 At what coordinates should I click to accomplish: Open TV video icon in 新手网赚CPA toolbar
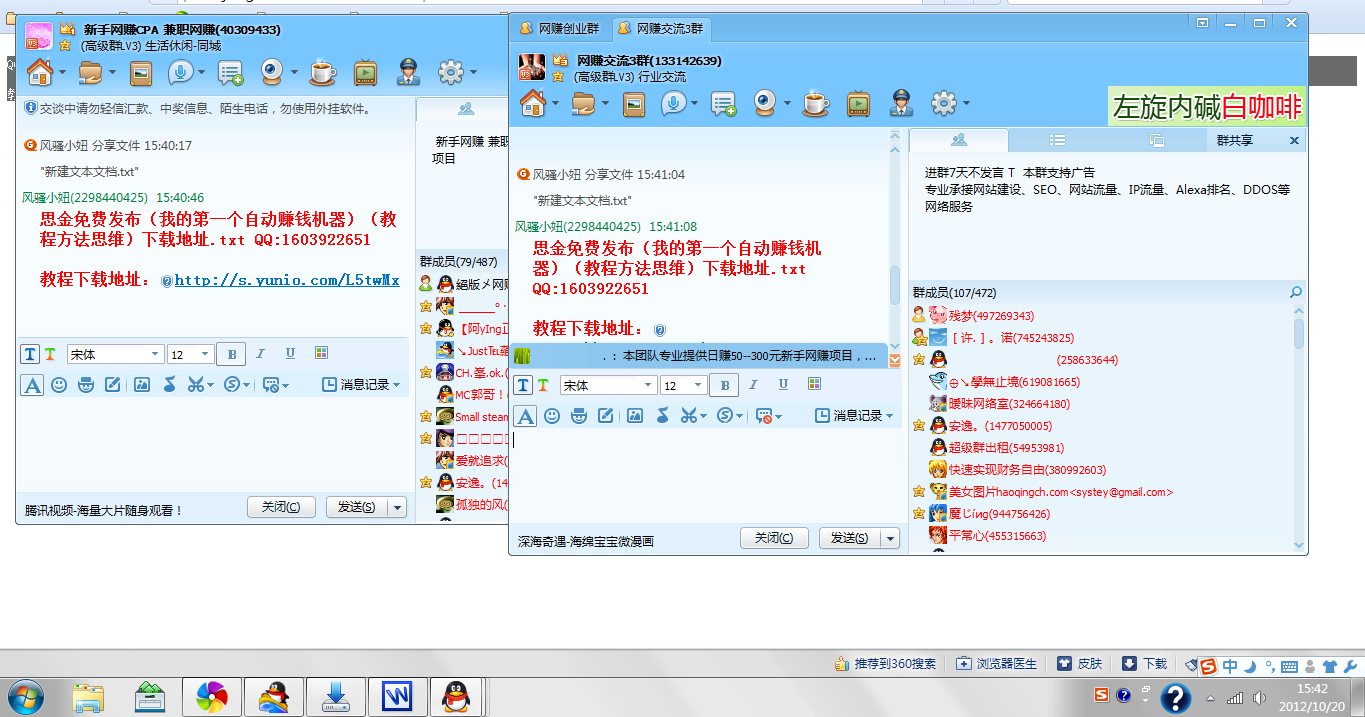(365, 72)
